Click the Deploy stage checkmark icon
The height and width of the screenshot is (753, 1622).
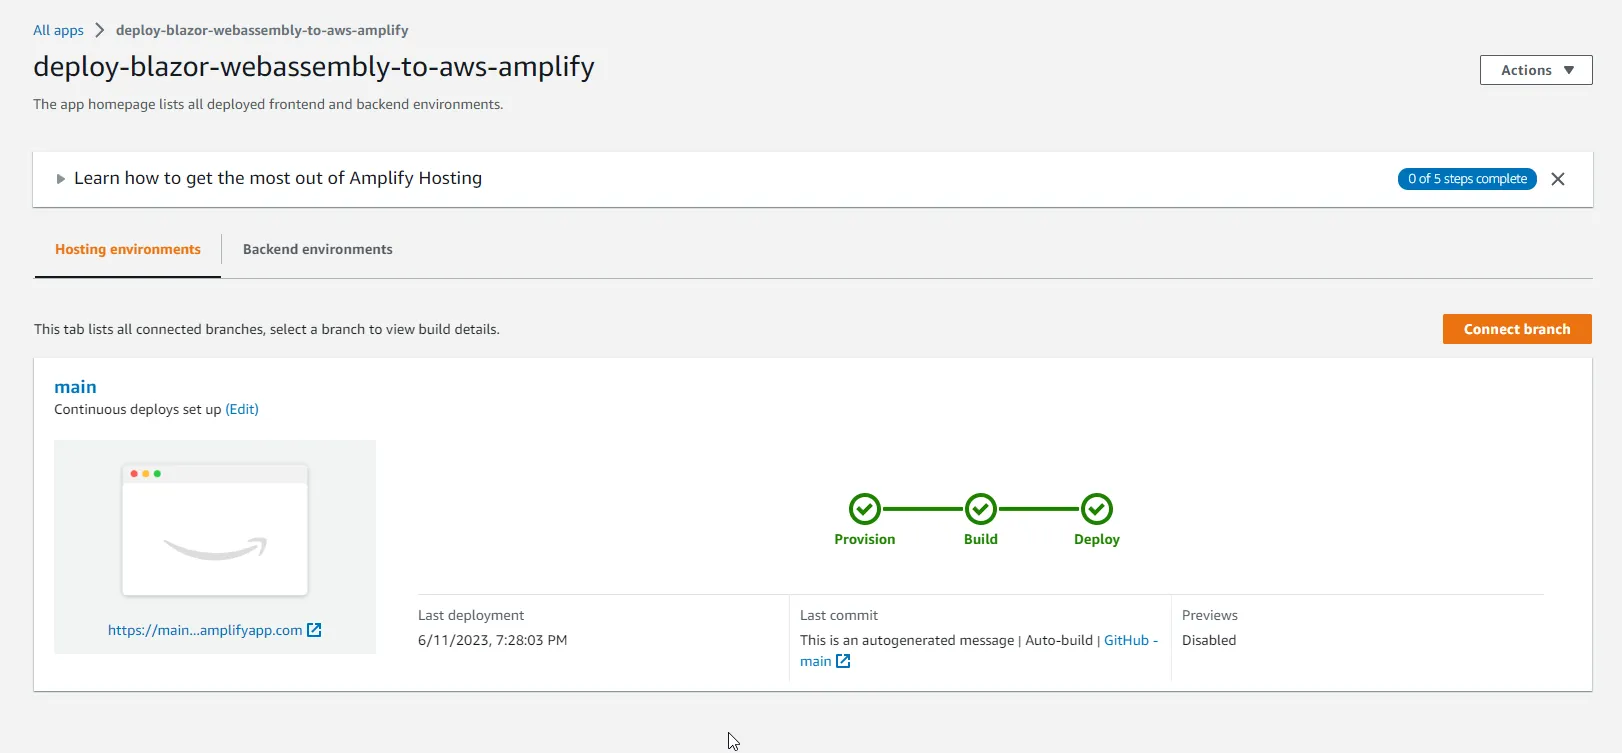point(1096,508)
